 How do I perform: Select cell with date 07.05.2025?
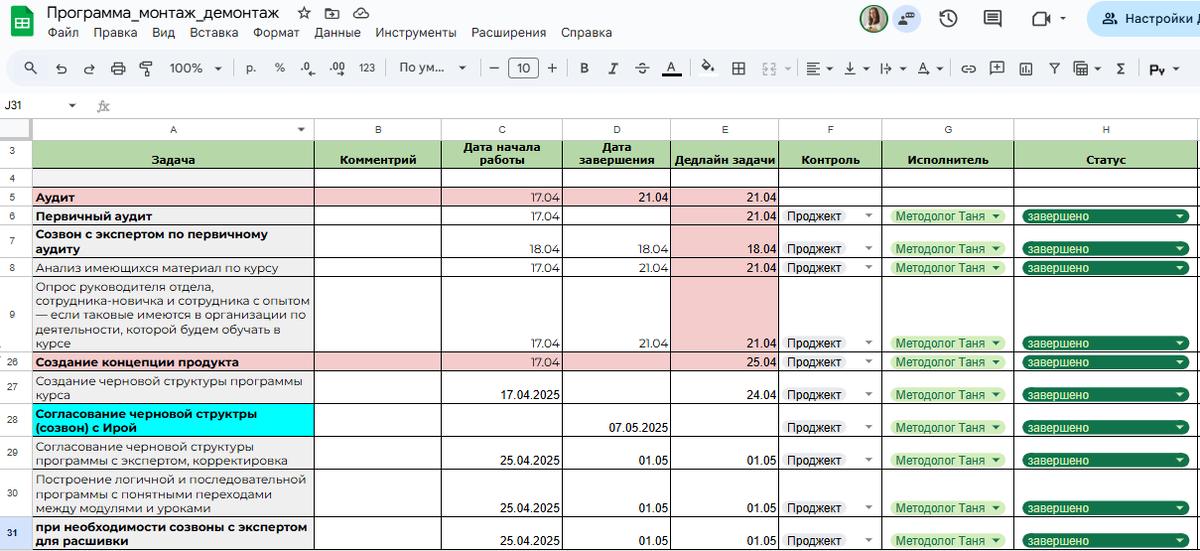[x=616, y=420]
